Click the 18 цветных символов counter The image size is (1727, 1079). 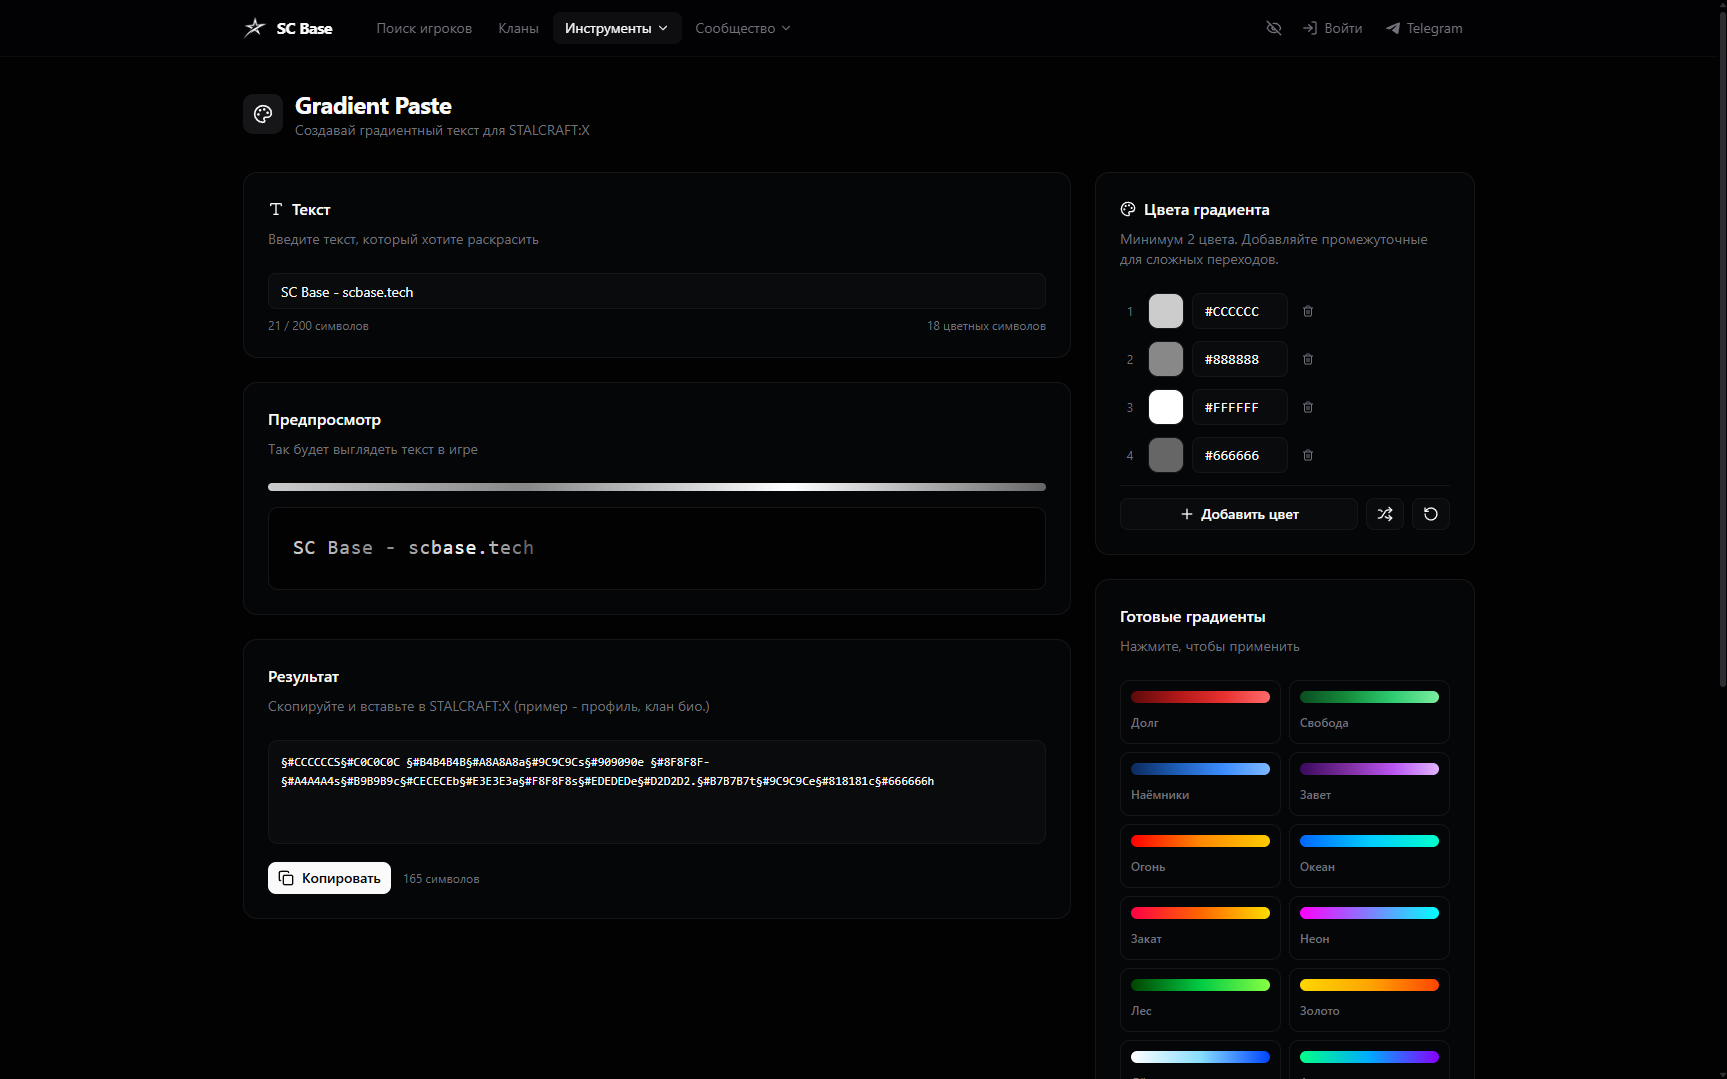point(986,326)
